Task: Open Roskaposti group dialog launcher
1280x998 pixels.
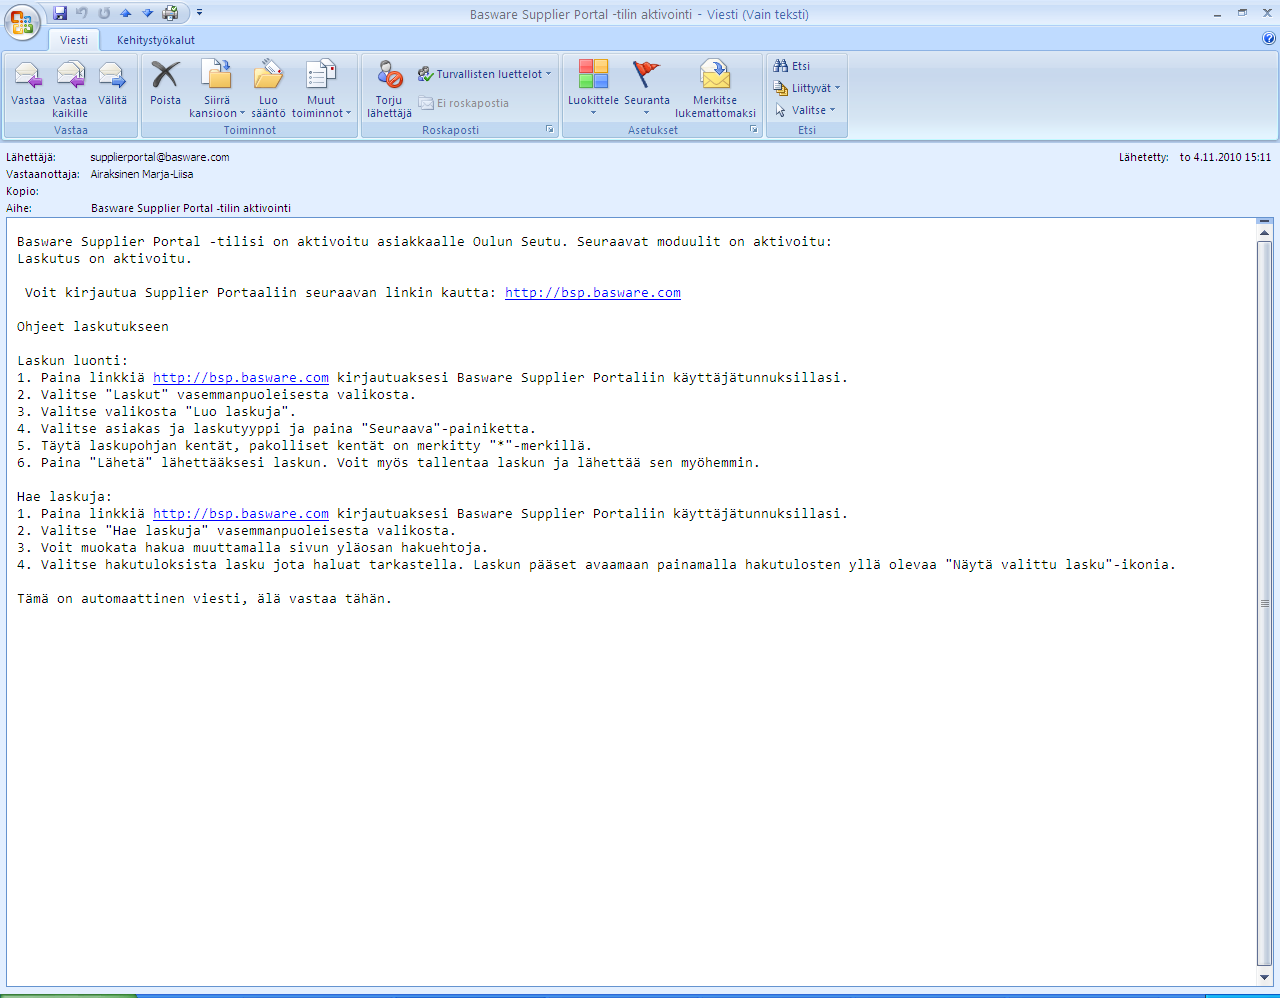Action: pos(549,130)
